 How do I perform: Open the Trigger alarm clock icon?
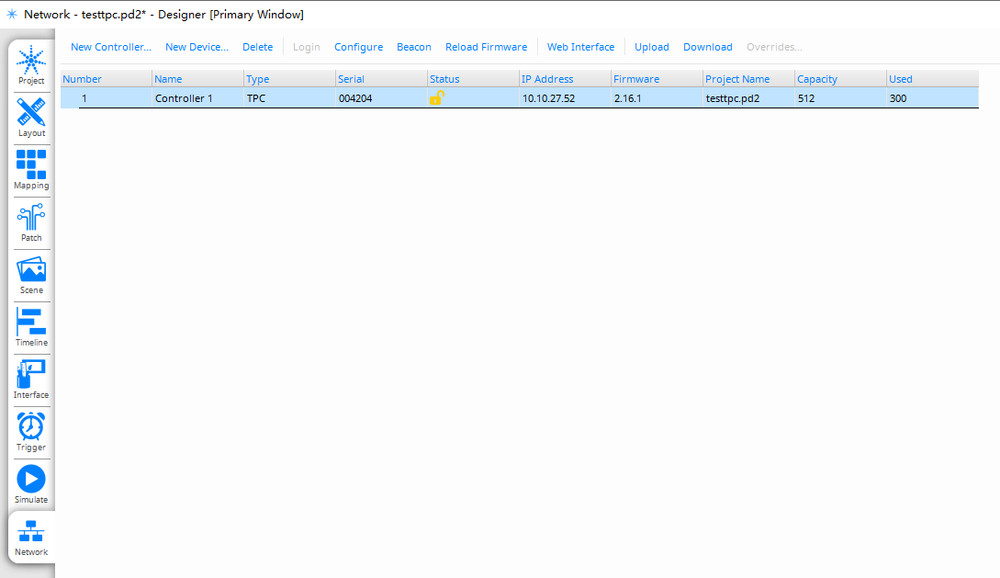(x=31, y=428)
